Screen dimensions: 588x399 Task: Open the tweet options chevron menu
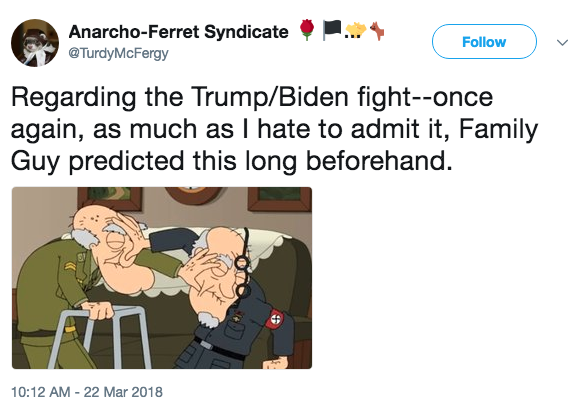[562, 42]
